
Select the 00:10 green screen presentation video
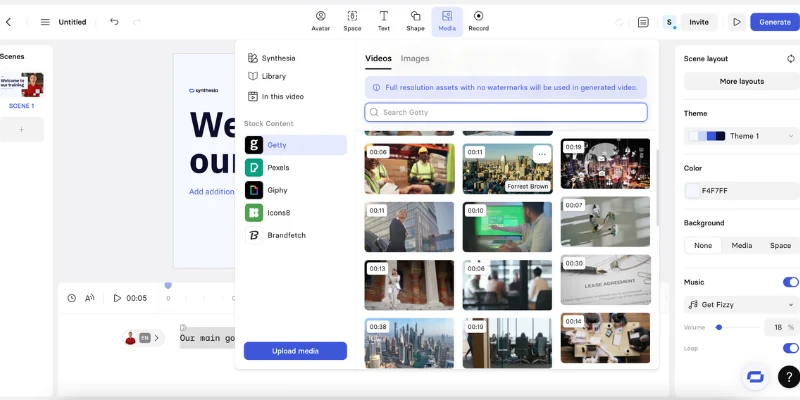[507, 227]
